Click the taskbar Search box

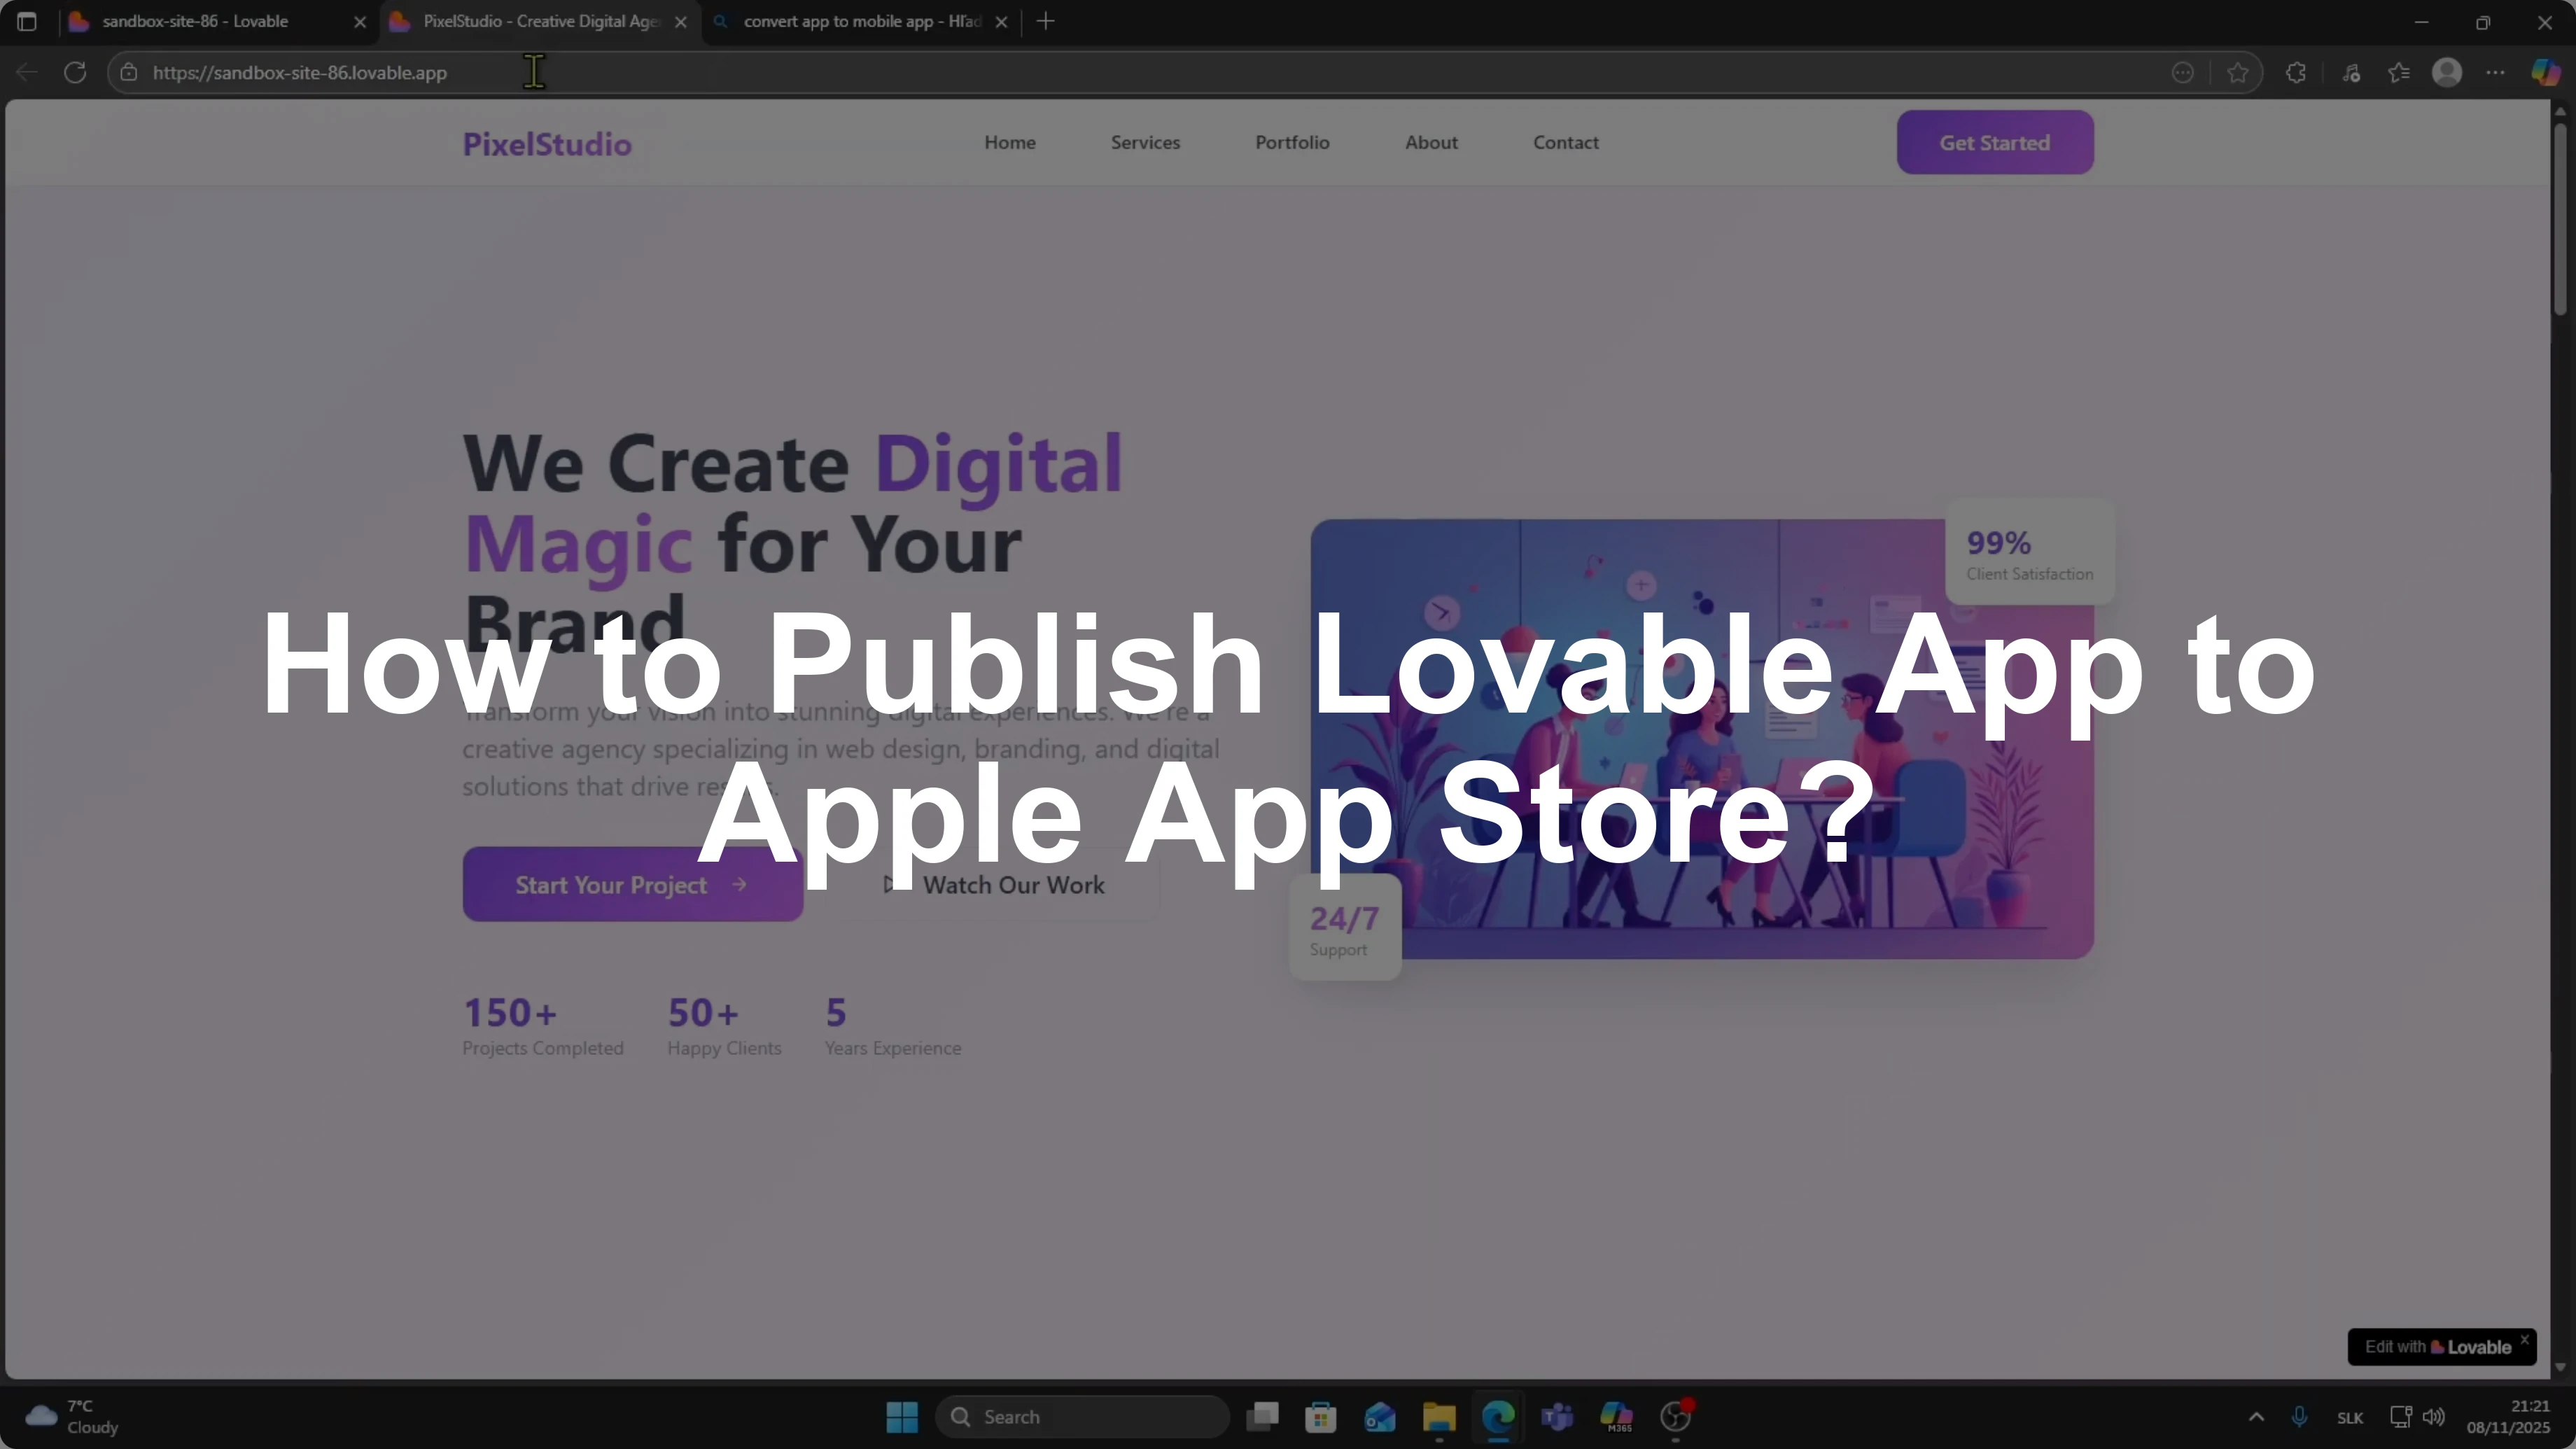[1082, 1416]
